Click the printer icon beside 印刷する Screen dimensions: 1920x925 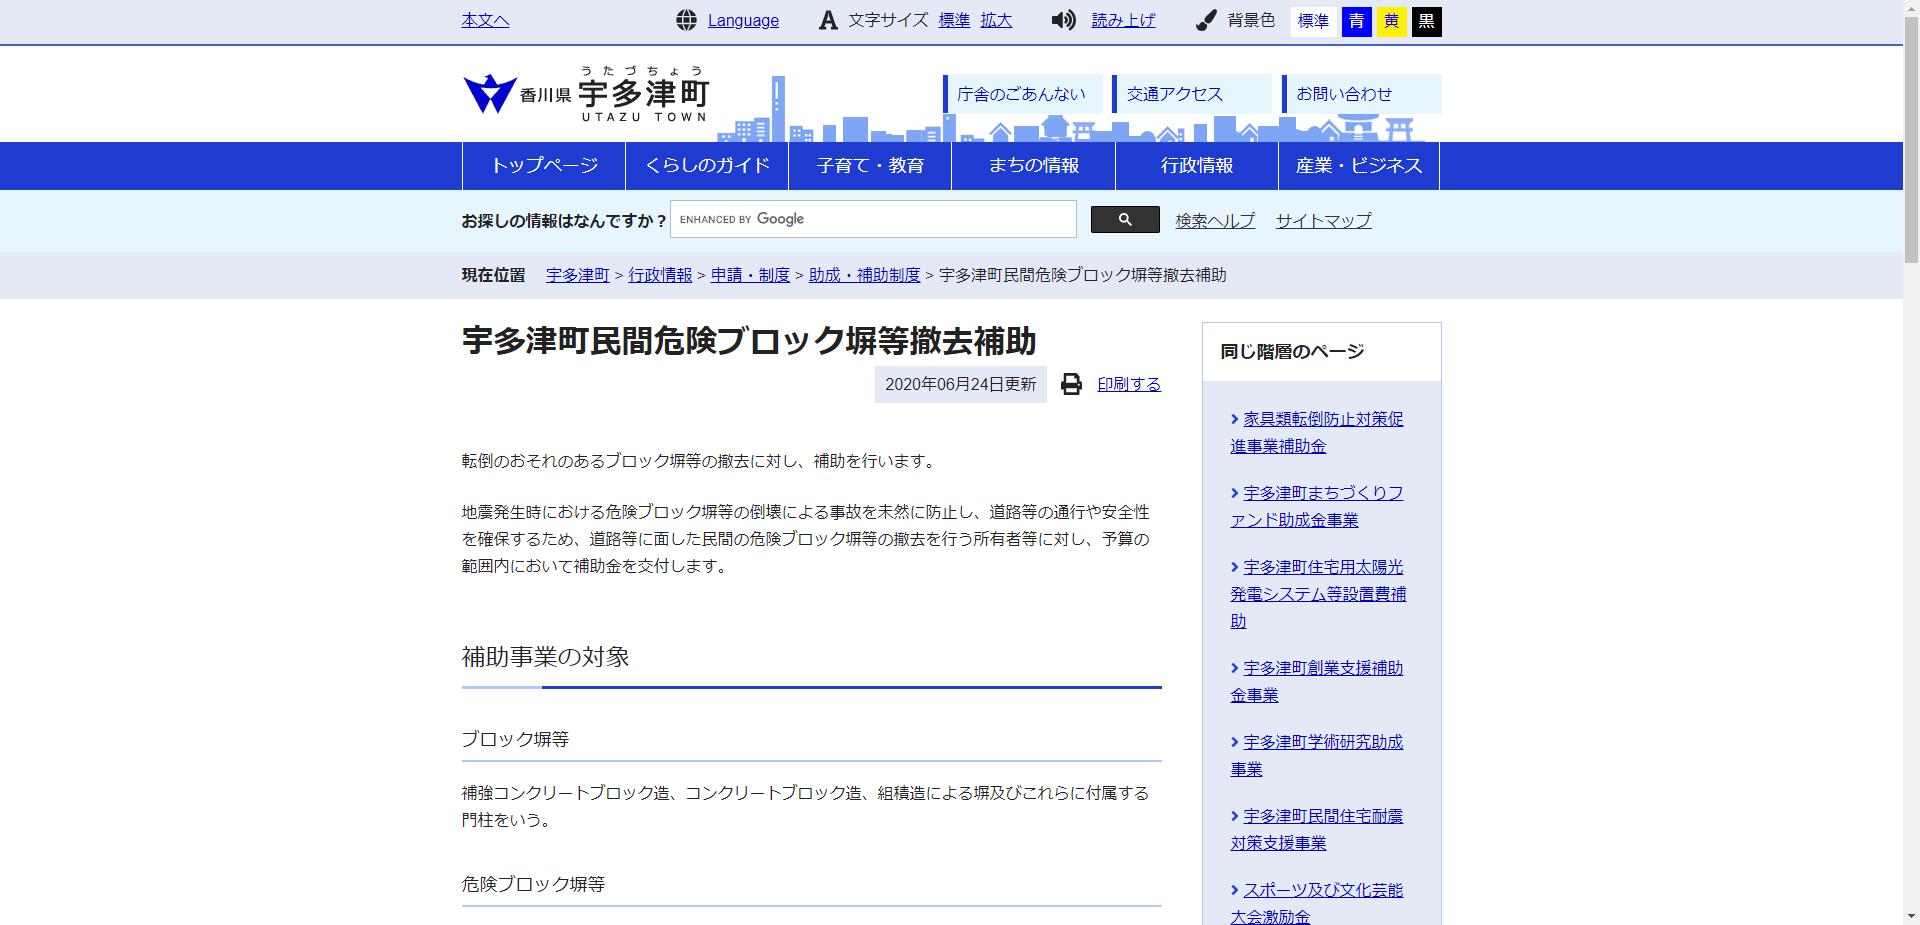coord(1072,384)
